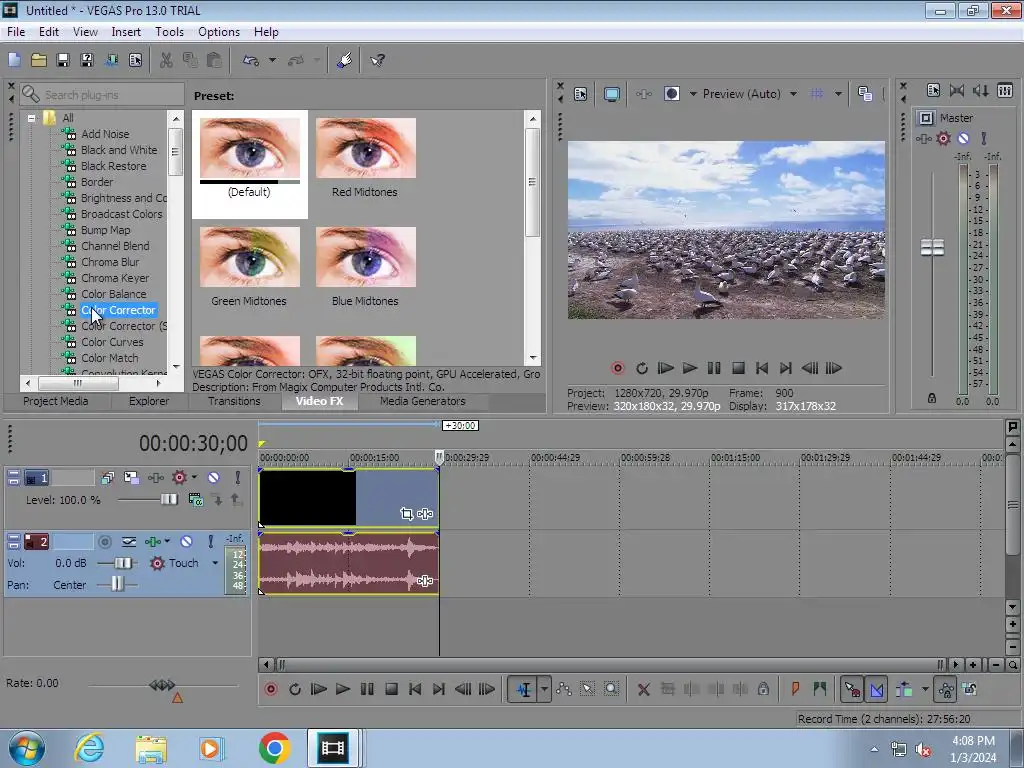The image size is (1024, 768).
Task: Open the Master bus FX gear icon
Action: pos(943,138)
